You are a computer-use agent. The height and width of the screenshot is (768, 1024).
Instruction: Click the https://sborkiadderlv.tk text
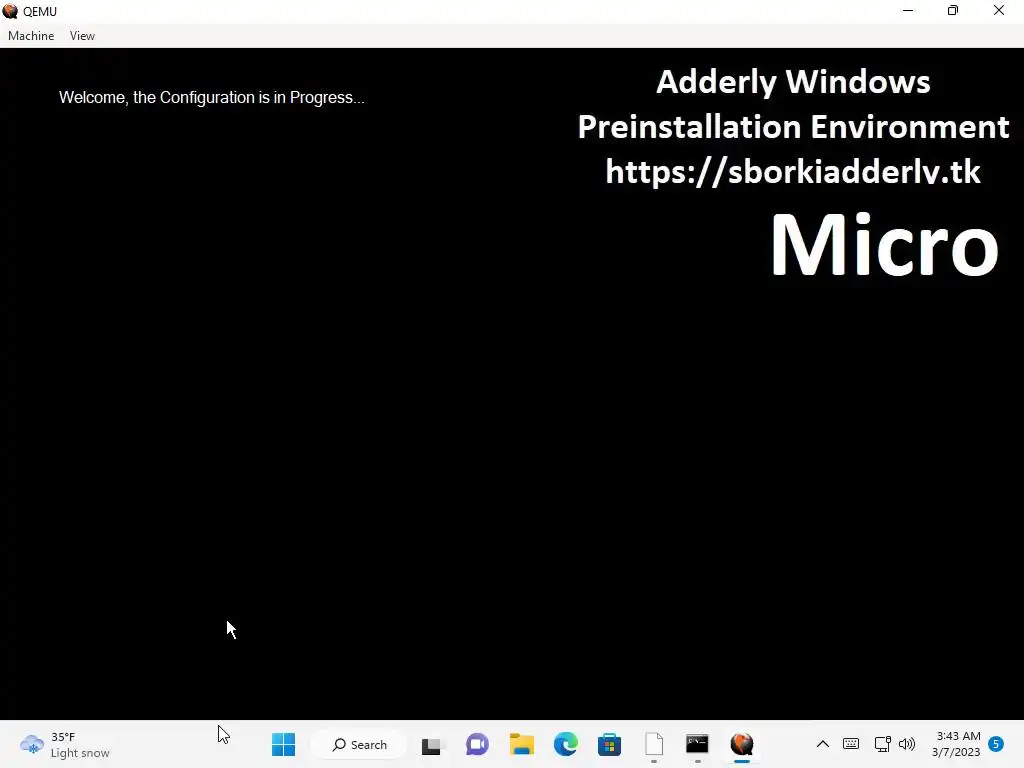(x=793, y=172)
